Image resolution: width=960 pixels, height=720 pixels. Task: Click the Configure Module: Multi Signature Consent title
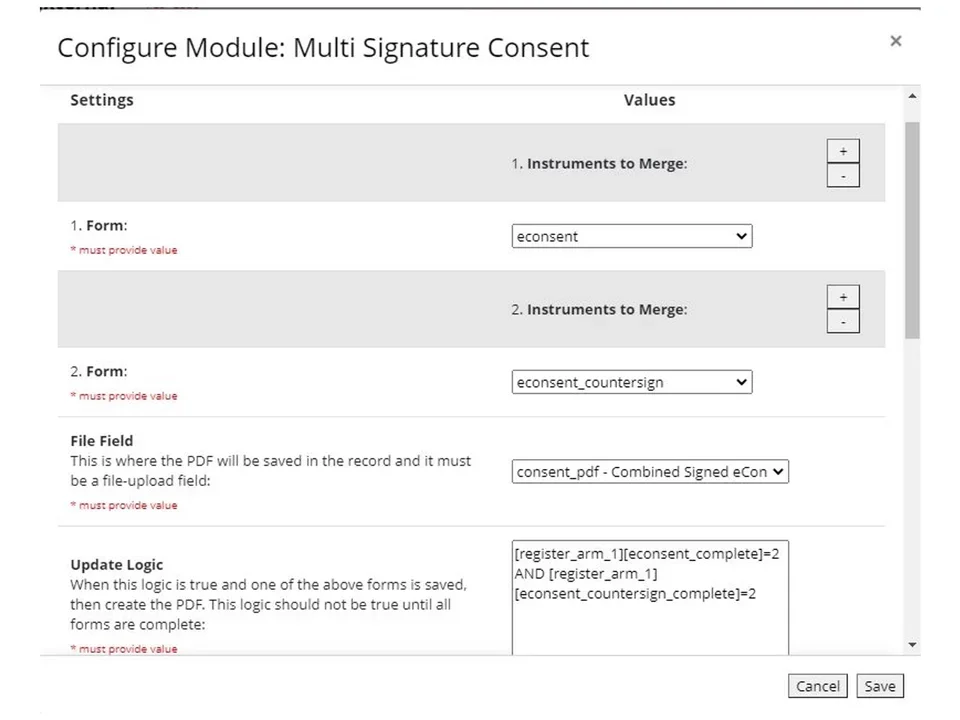(x=323, y=47)
